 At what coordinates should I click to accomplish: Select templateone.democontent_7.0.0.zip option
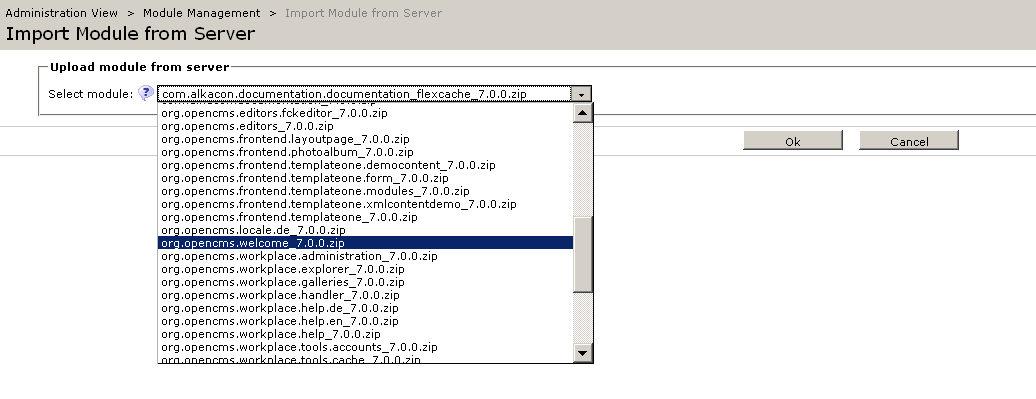coord(365,164)
